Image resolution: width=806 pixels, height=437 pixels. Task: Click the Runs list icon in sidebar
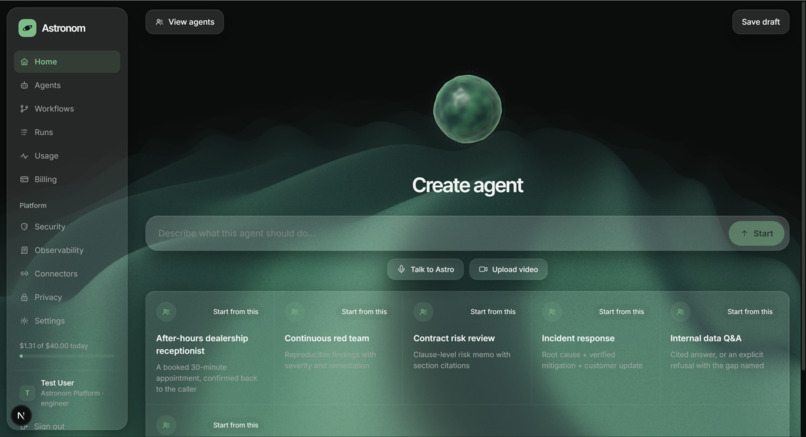click(24, 132)
